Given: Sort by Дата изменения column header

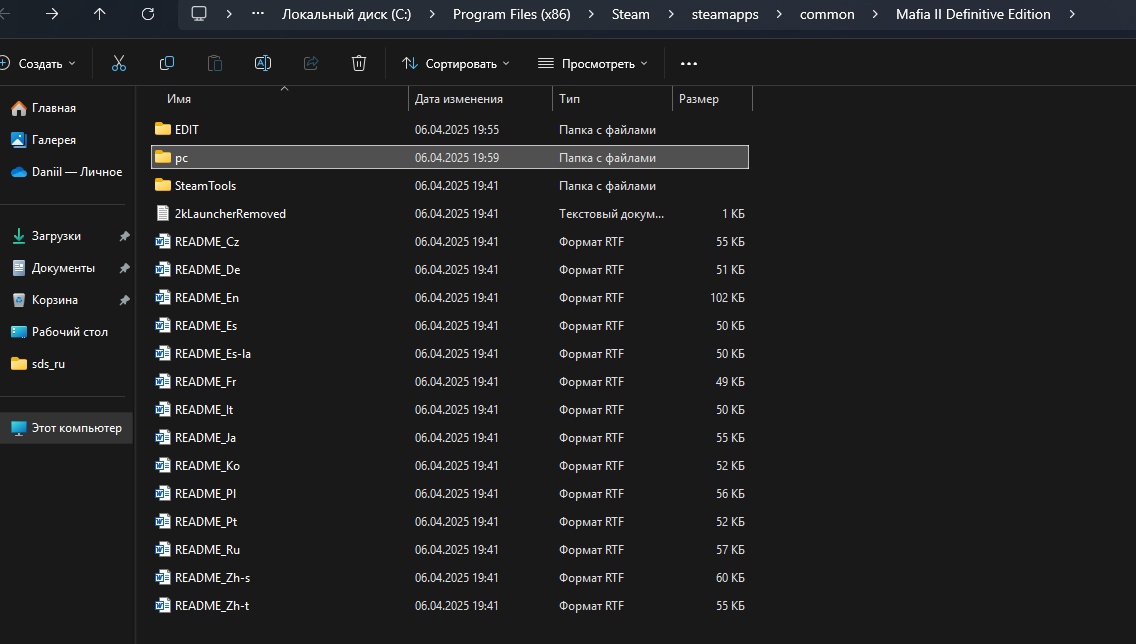Looking at the screenshot, I should tap(459, 99).
